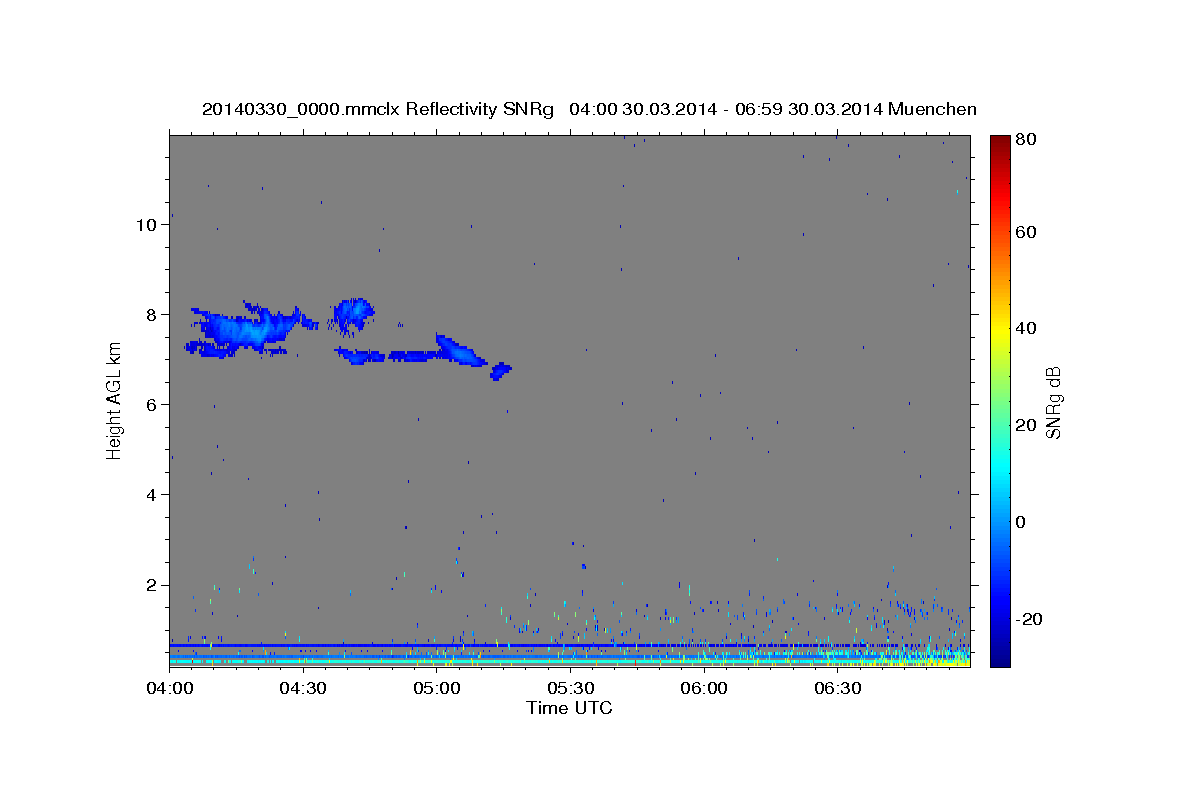
Task: Click the 06:00 time tick label
Action: coord(703,689)
